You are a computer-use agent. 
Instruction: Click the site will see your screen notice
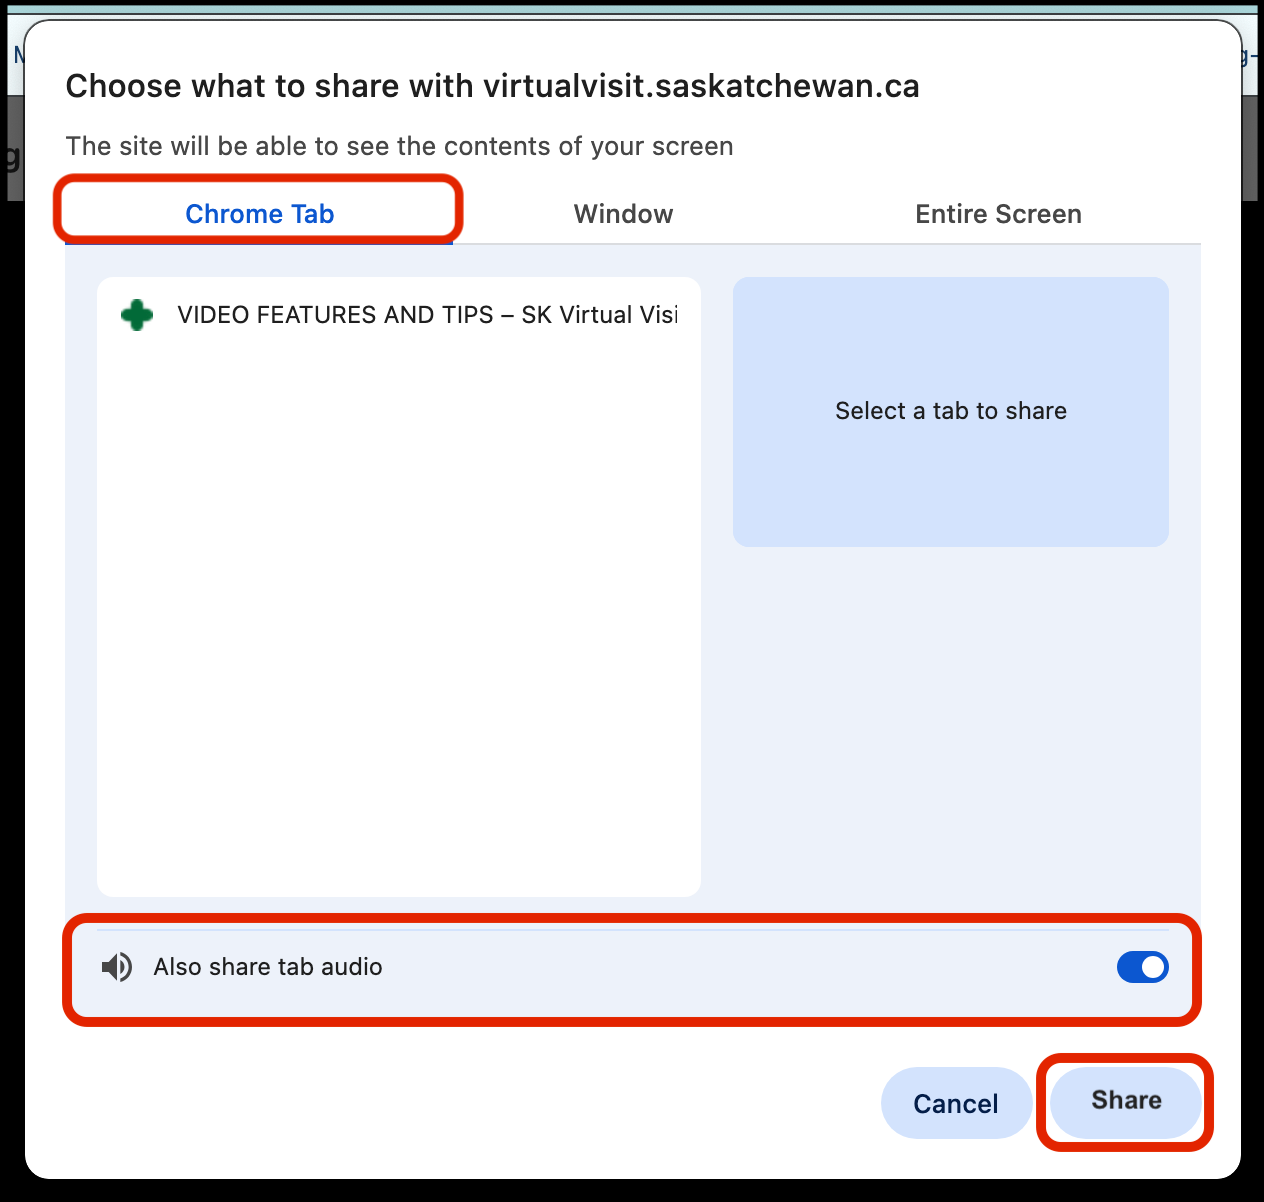399,146
